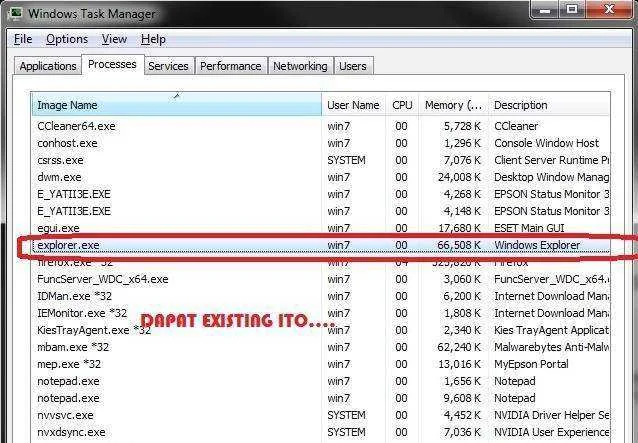Image resolution: width=638 pixels, height=443 pixels.
Task: Select the nvvsvc.exe process
Action: (321, 415)
